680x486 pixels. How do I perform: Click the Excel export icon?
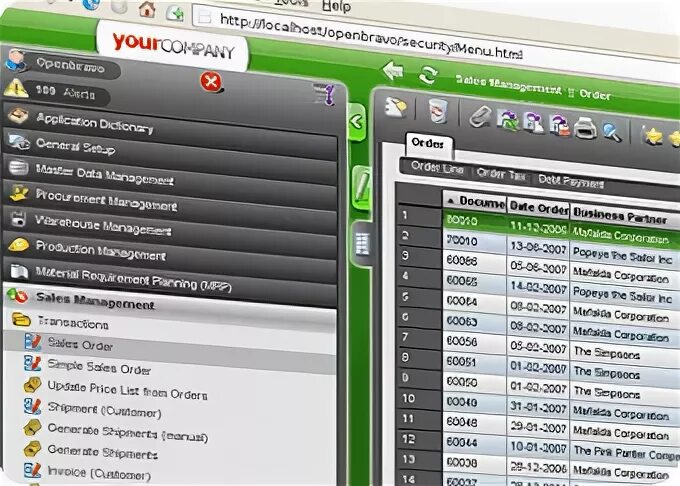[x=508, y=120]
